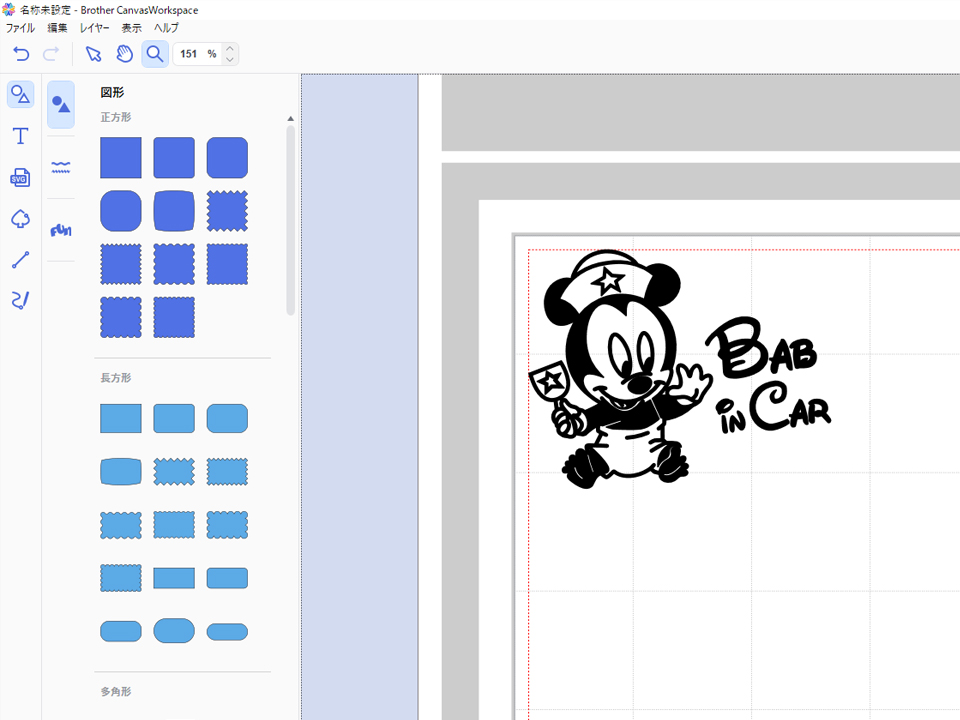
Task: Insert the first square in third row
Action: pyautogui.click(x=121, y=264)
